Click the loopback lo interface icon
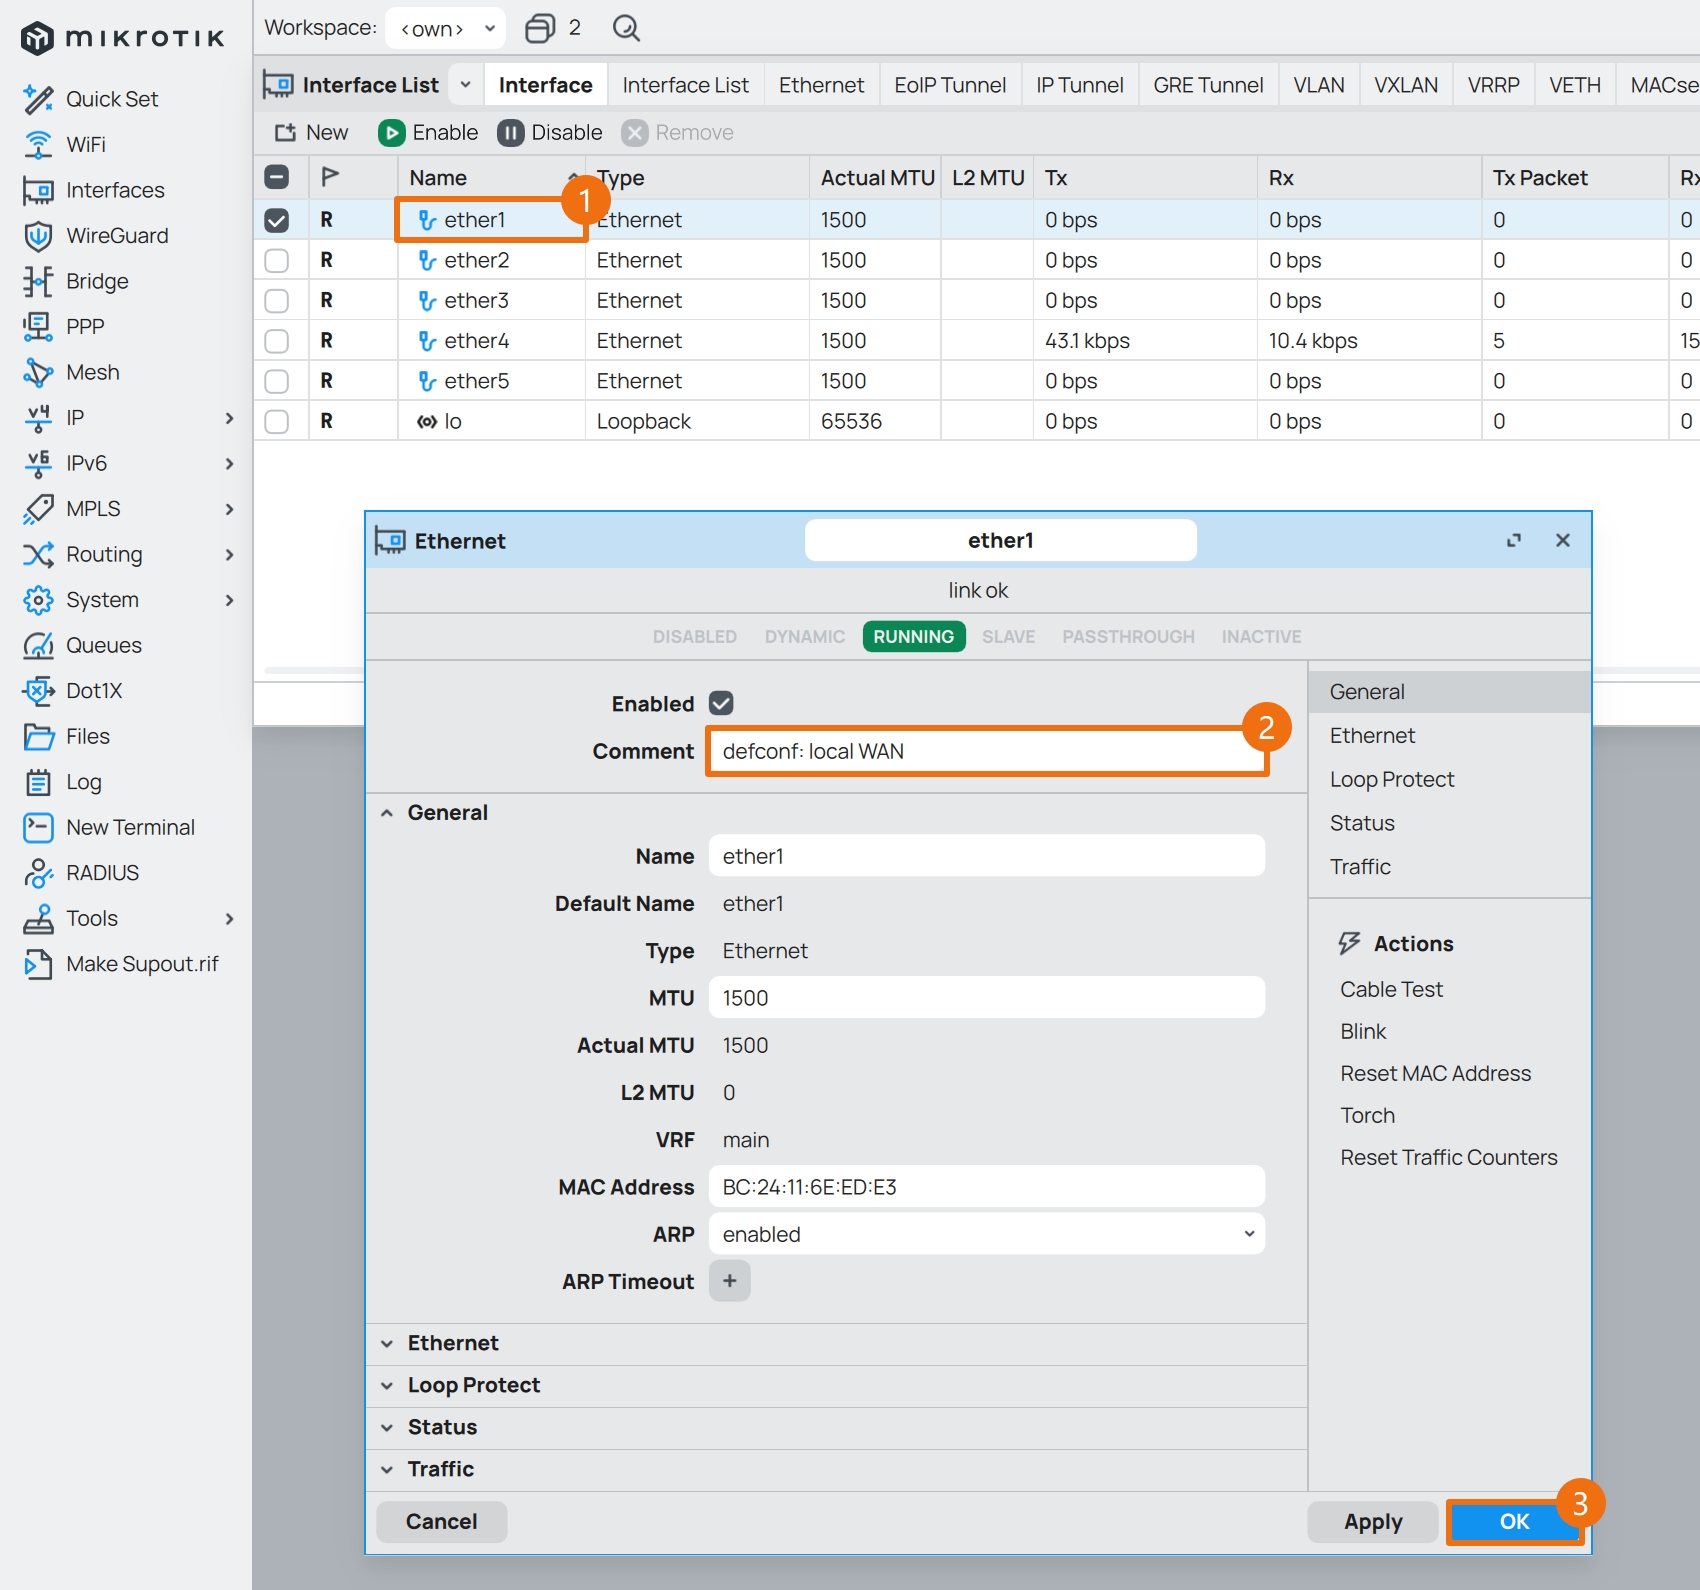1700x1590 pixels. (427, 422)
